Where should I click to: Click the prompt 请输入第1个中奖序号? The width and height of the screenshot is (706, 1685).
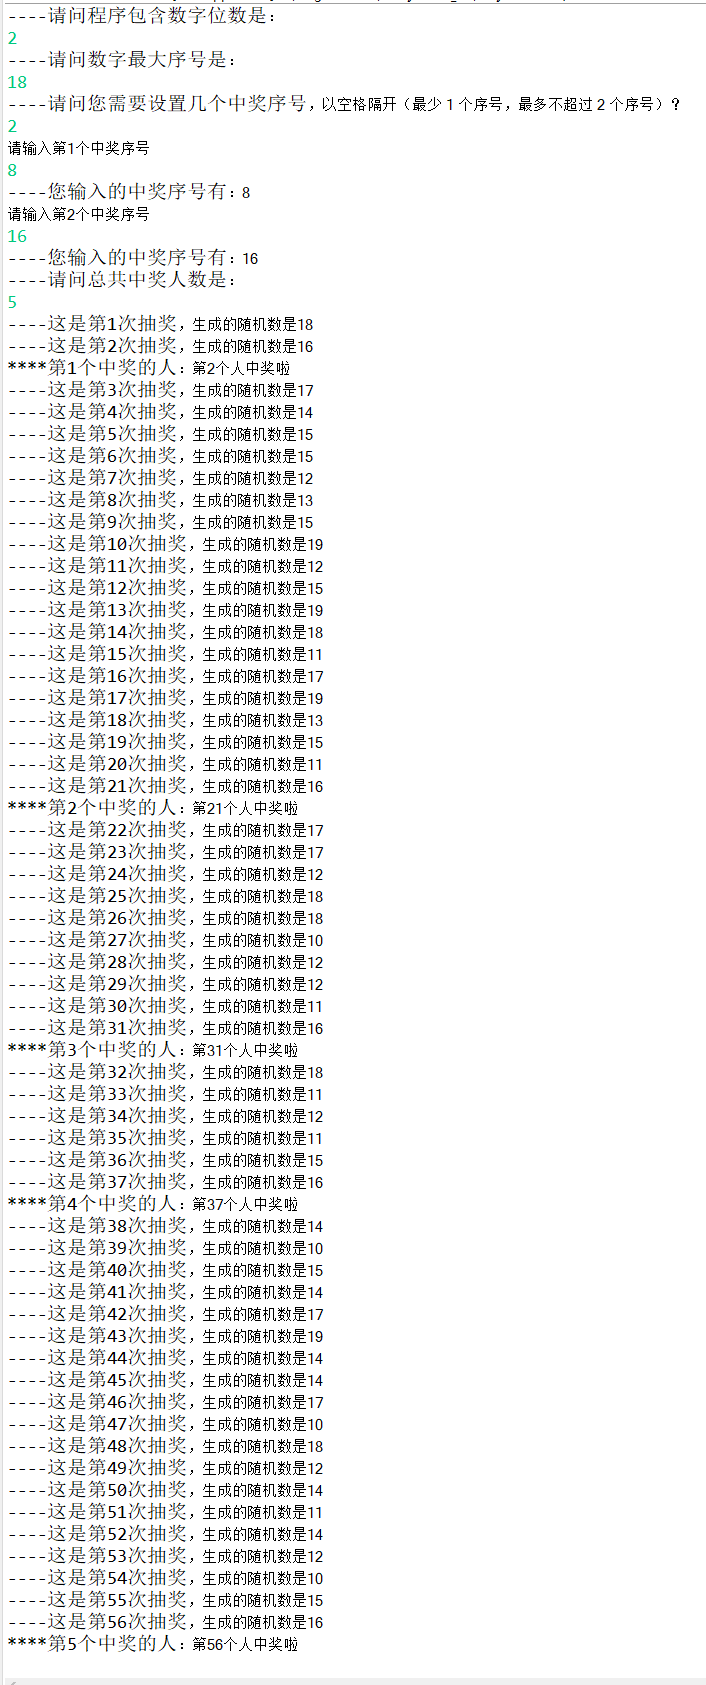[x=79, y=148]
